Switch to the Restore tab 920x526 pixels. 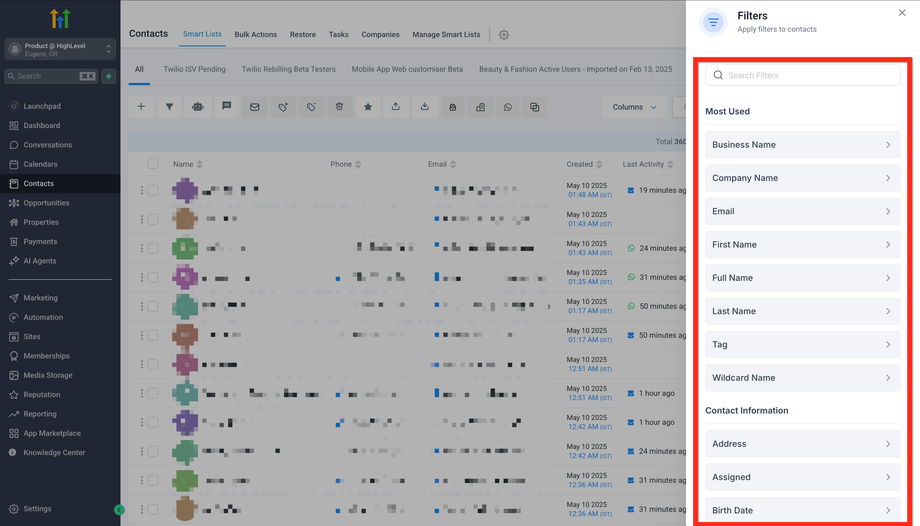click(303, 35)
